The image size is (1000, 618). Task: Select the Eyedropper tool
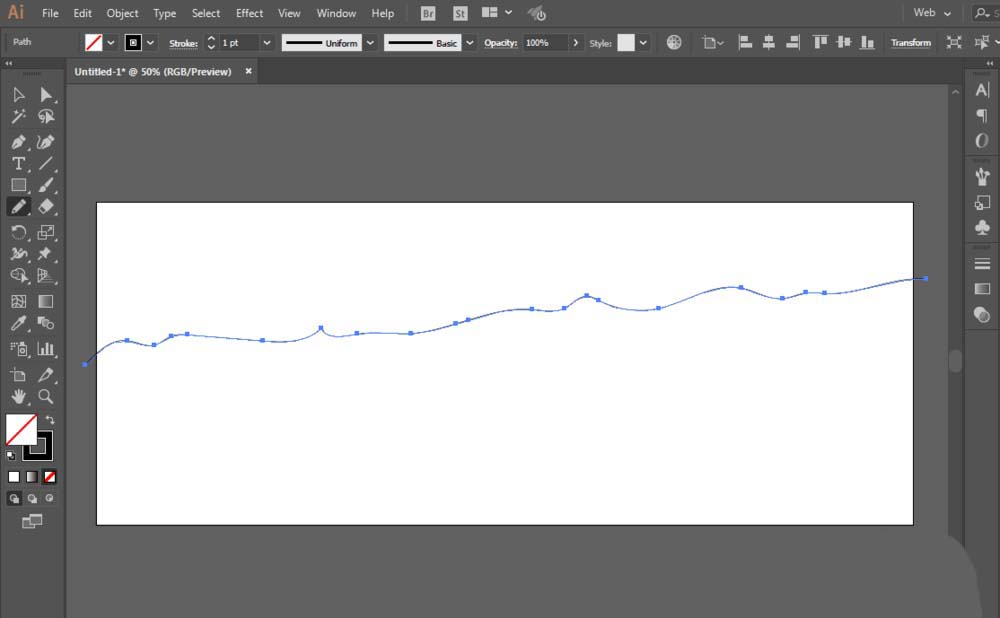tap(18, 323)
